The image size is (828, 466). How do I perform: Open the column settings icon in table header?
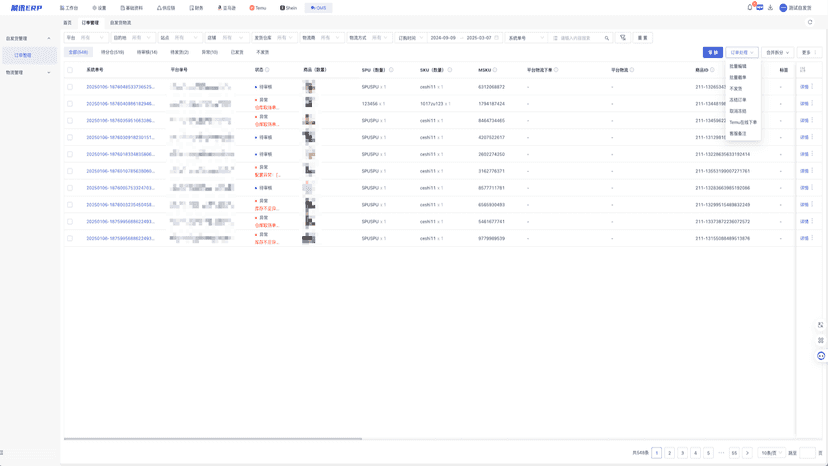(803, 70)
